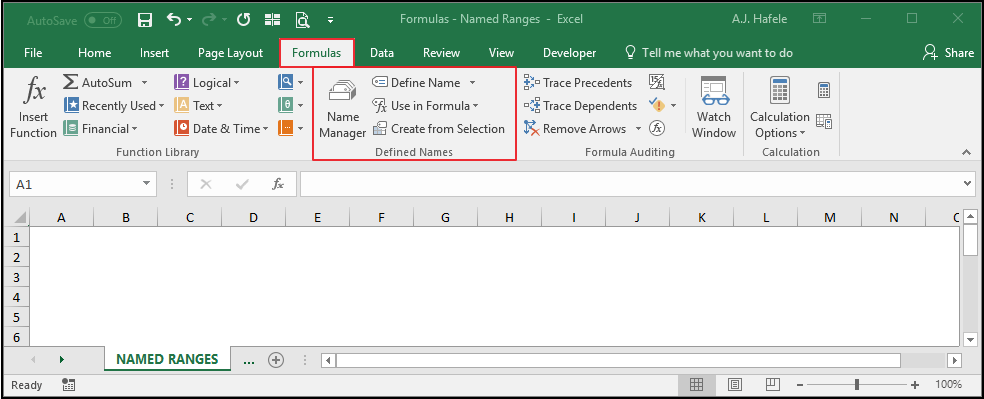Open Ribbon Display Options in the title bar
Viewport: 984px width, 399px height.
pos(819,19)
